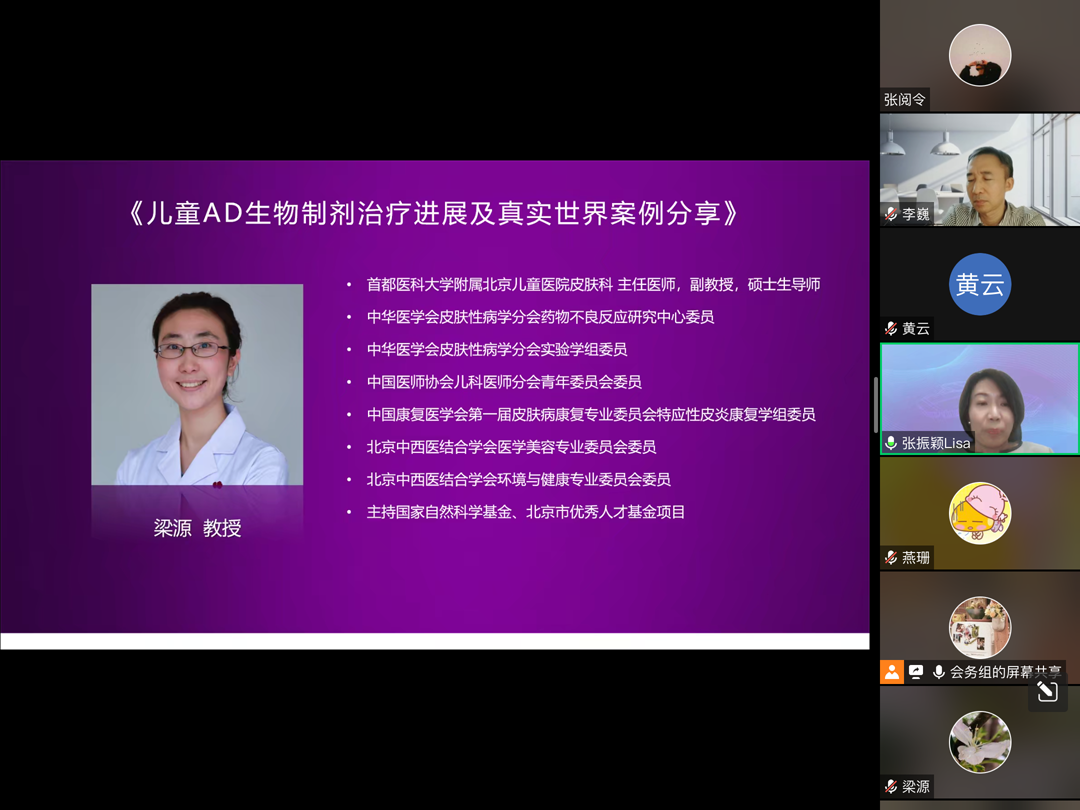Select 张阅令's round avatar
Image resolution: width=1080 pixels, height=810 pixels.
tap(979, 55)
